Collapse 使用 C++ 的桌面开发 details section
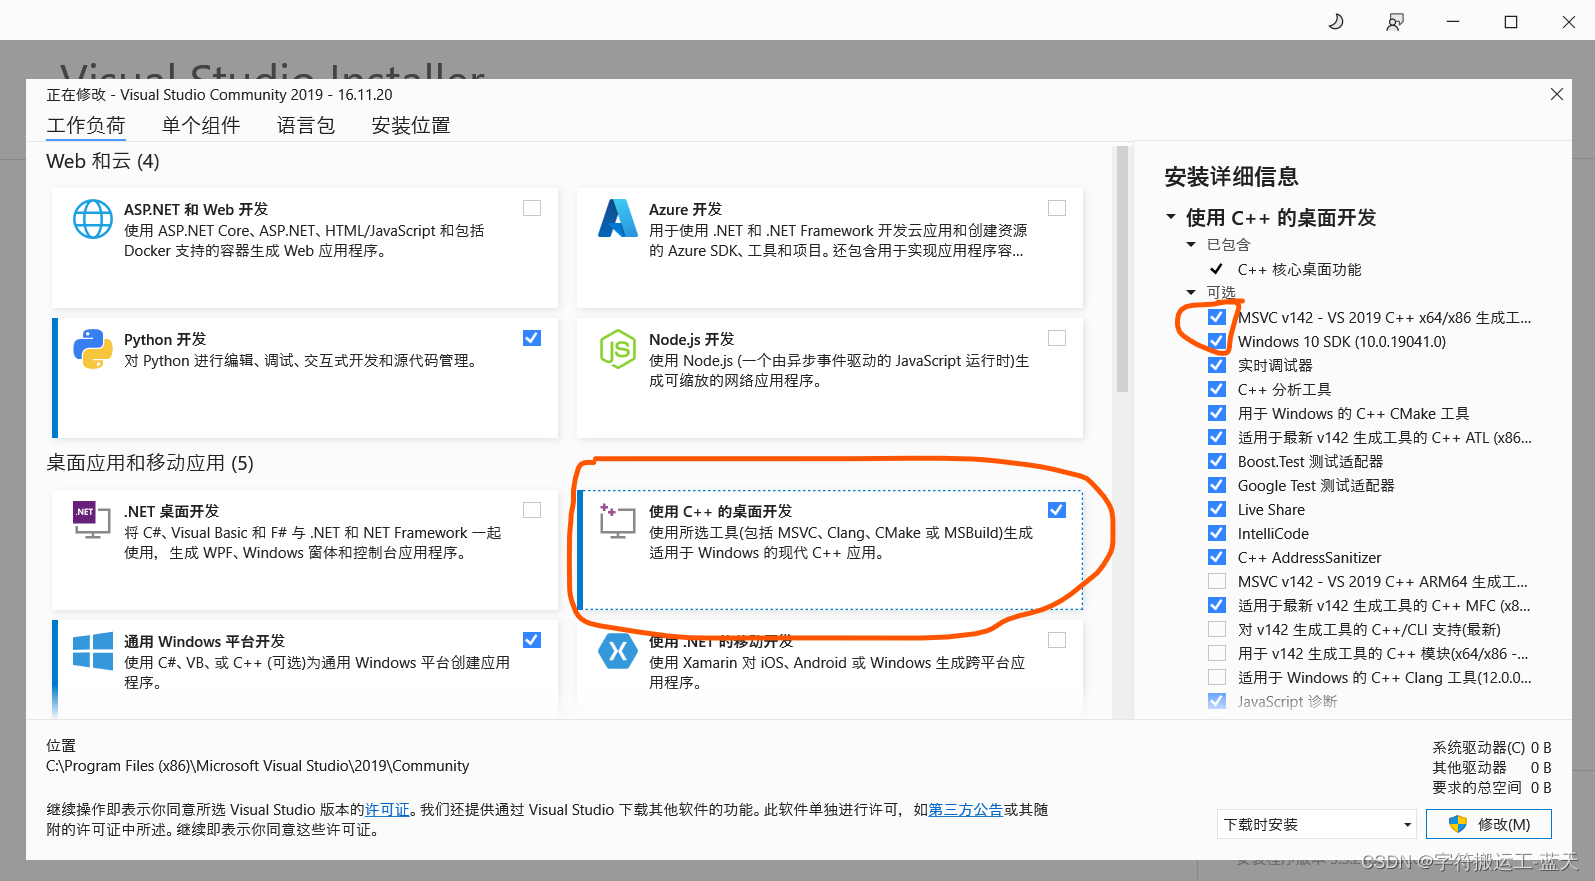The width and height of the screenshot is (1595, 881). [1171, 217]
